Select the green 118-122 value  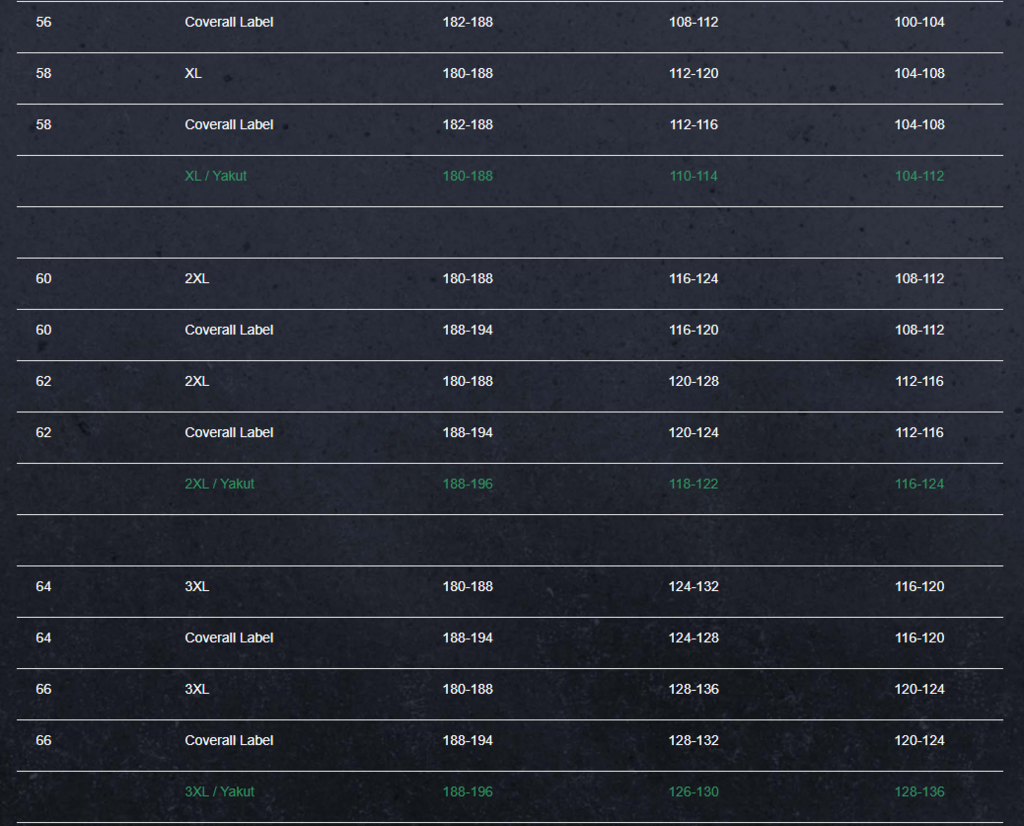pos(694,484)
